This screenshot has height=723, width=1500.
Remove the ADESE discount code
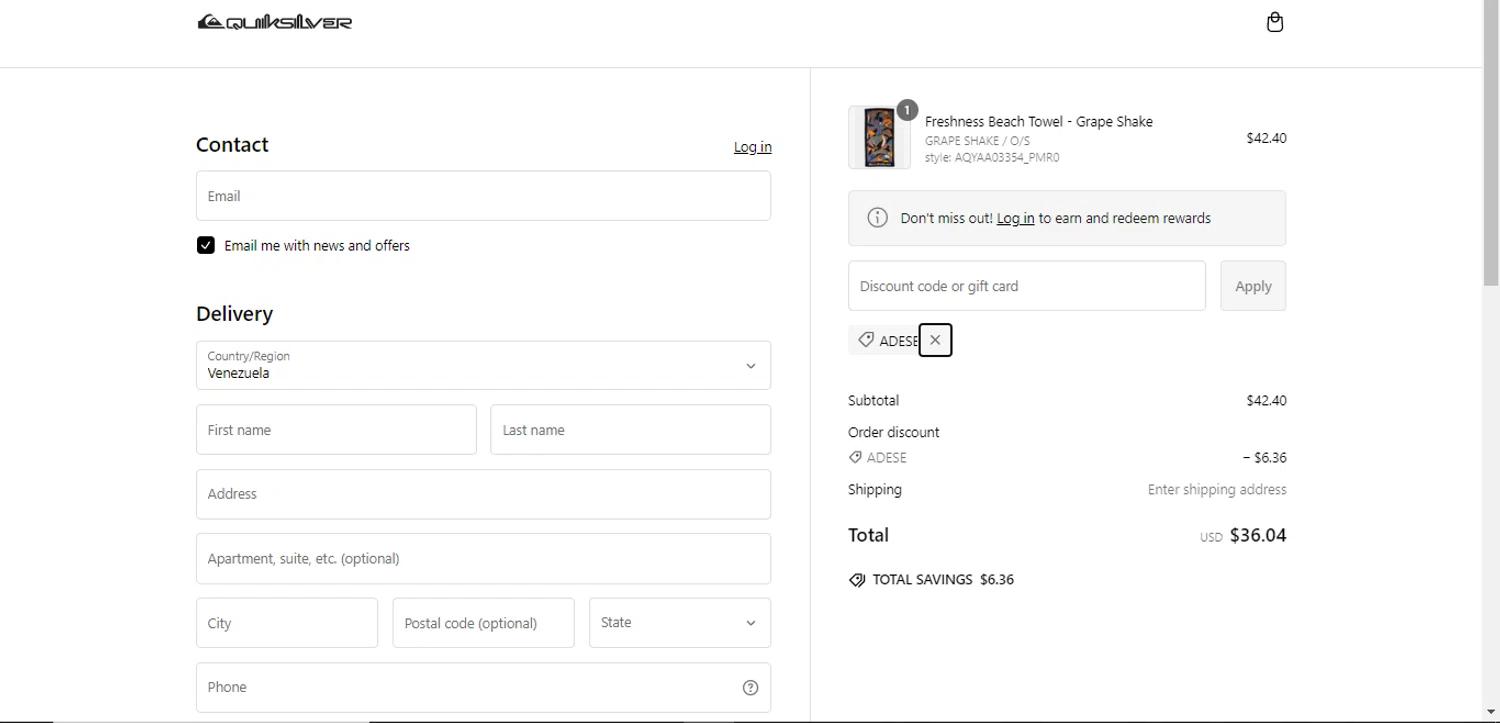point(935,340)
